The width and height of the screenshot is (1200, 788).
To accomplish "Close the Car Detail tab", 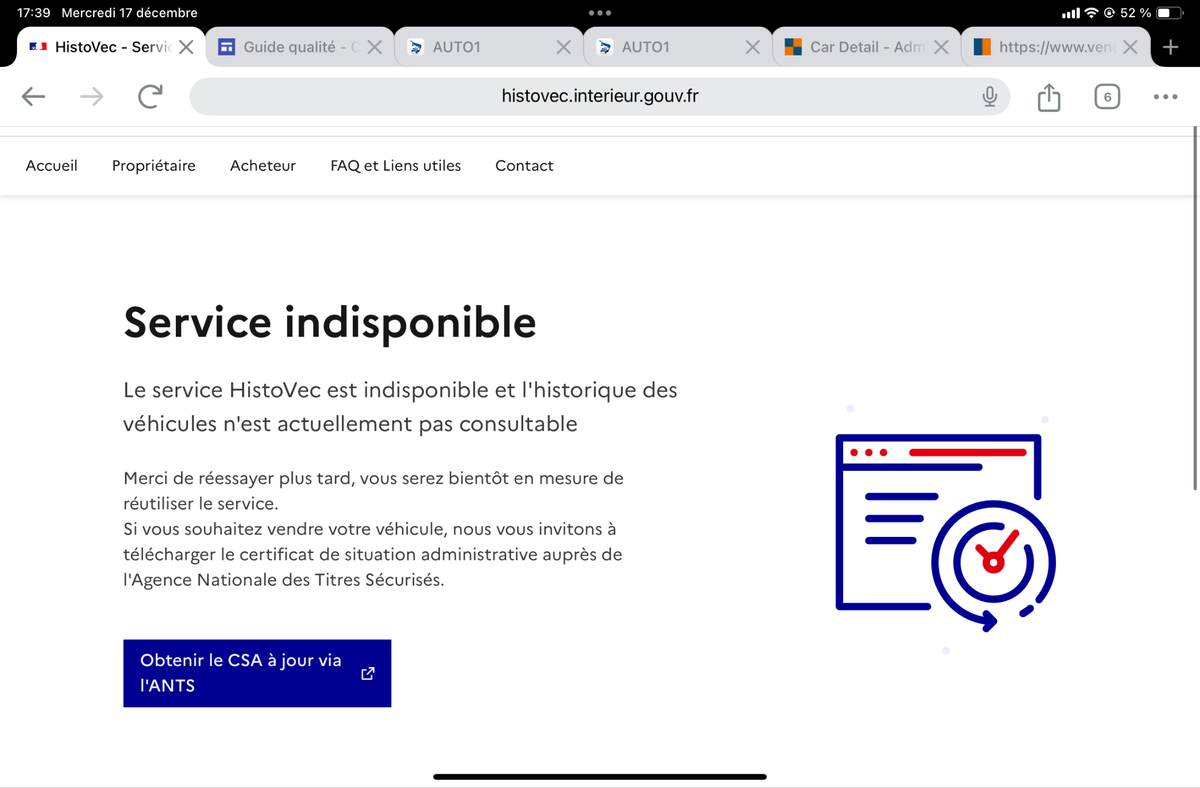I will click(x=941, y=47).
